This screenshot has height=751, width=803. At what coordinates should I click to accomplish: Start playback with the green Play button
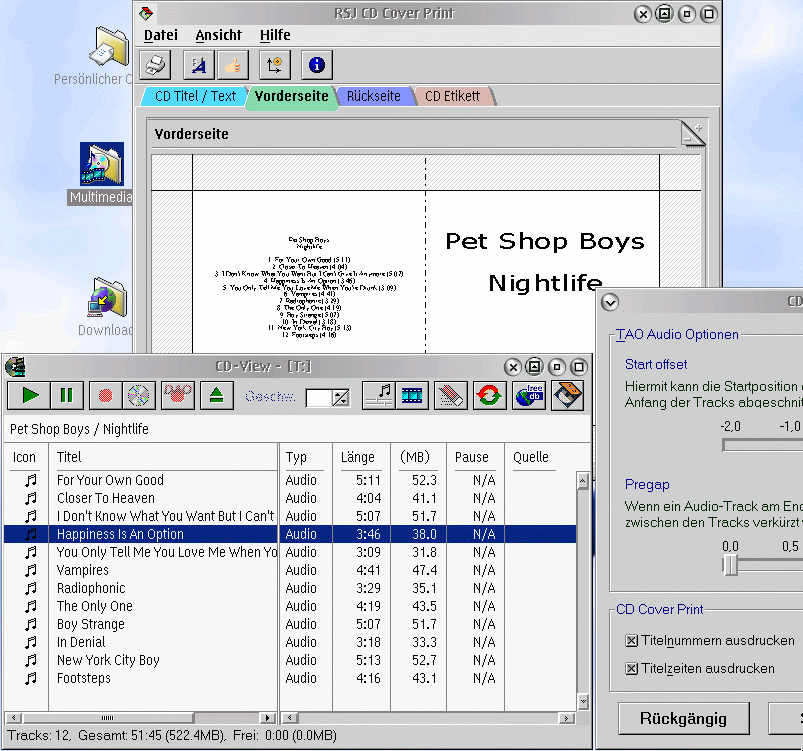pos(29,395)
